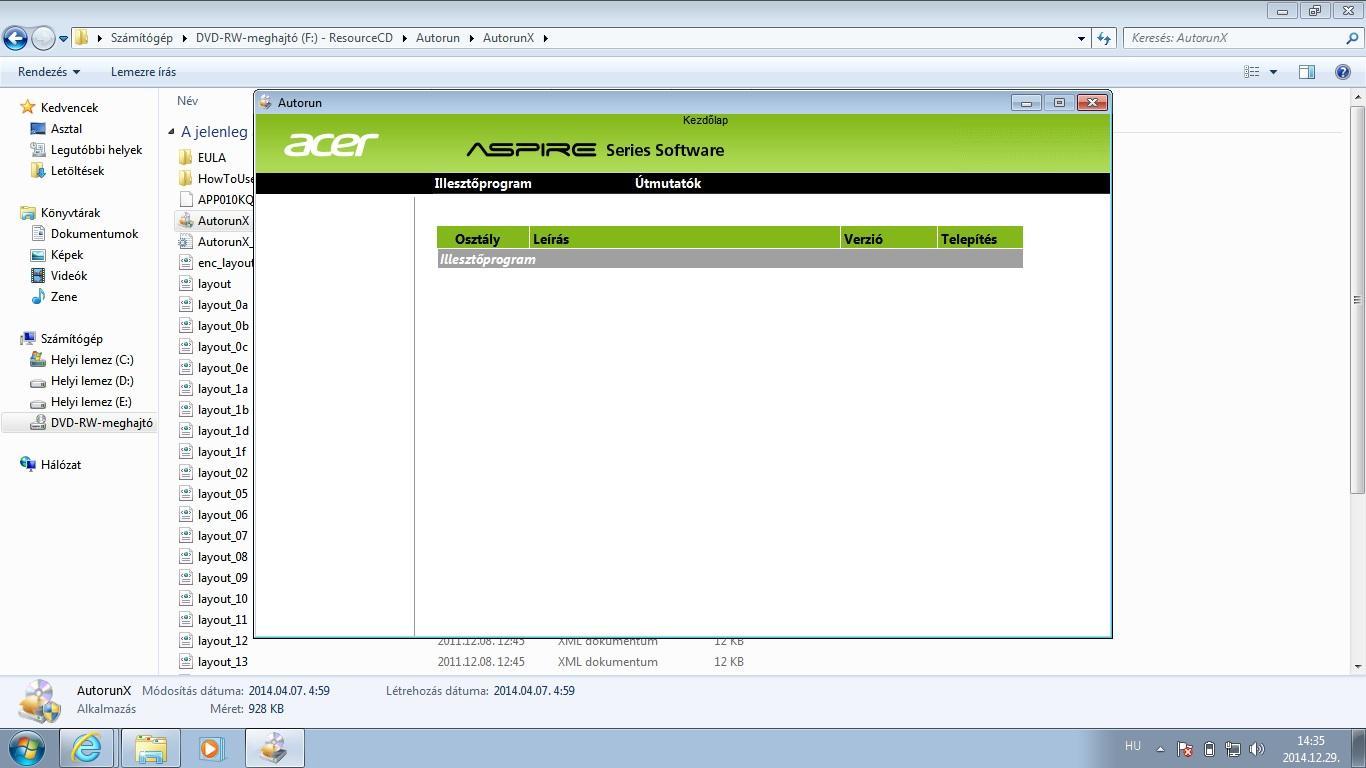Select the layout_1f file
The height and width of the screenshot is (768, 1366).
[x=222, y=451]
